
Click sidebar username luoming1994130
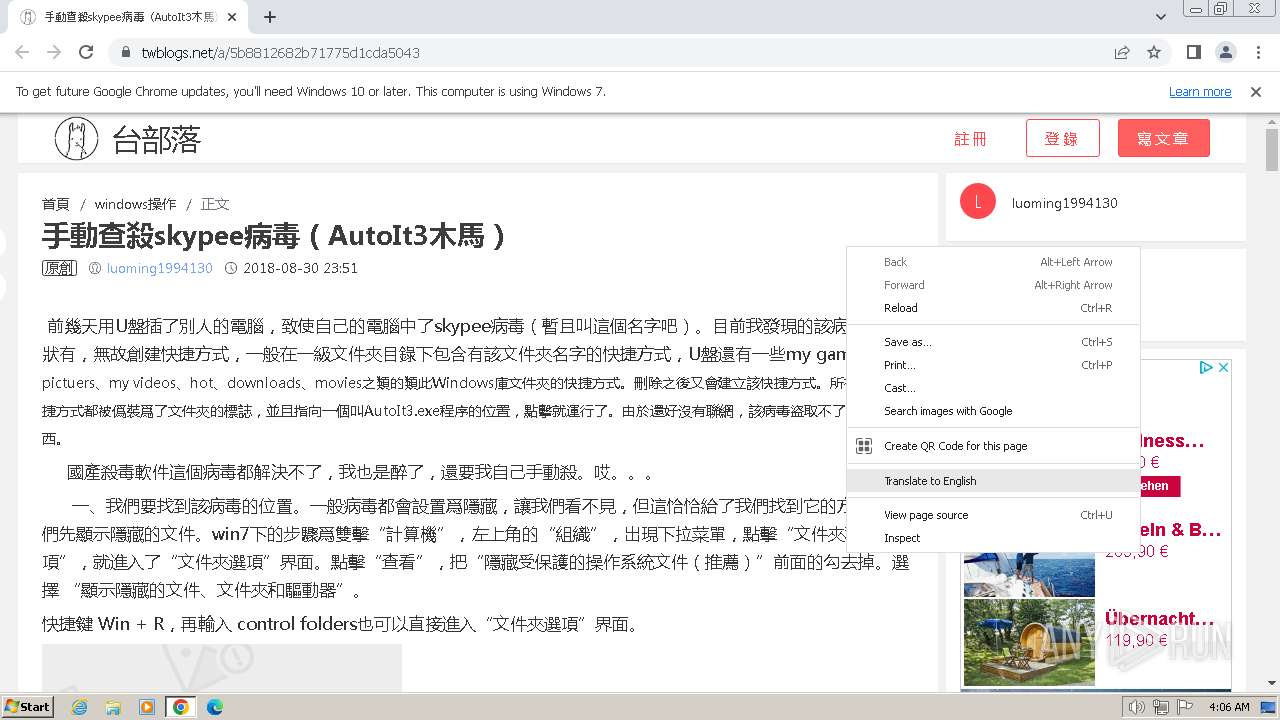[x=1064, y=203]
